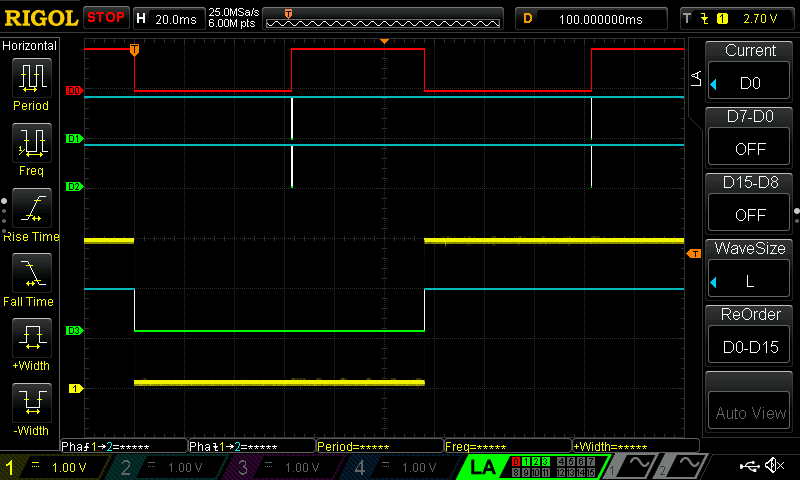Select the Freq measurement icon
The image size is (800, 480).
31,144
